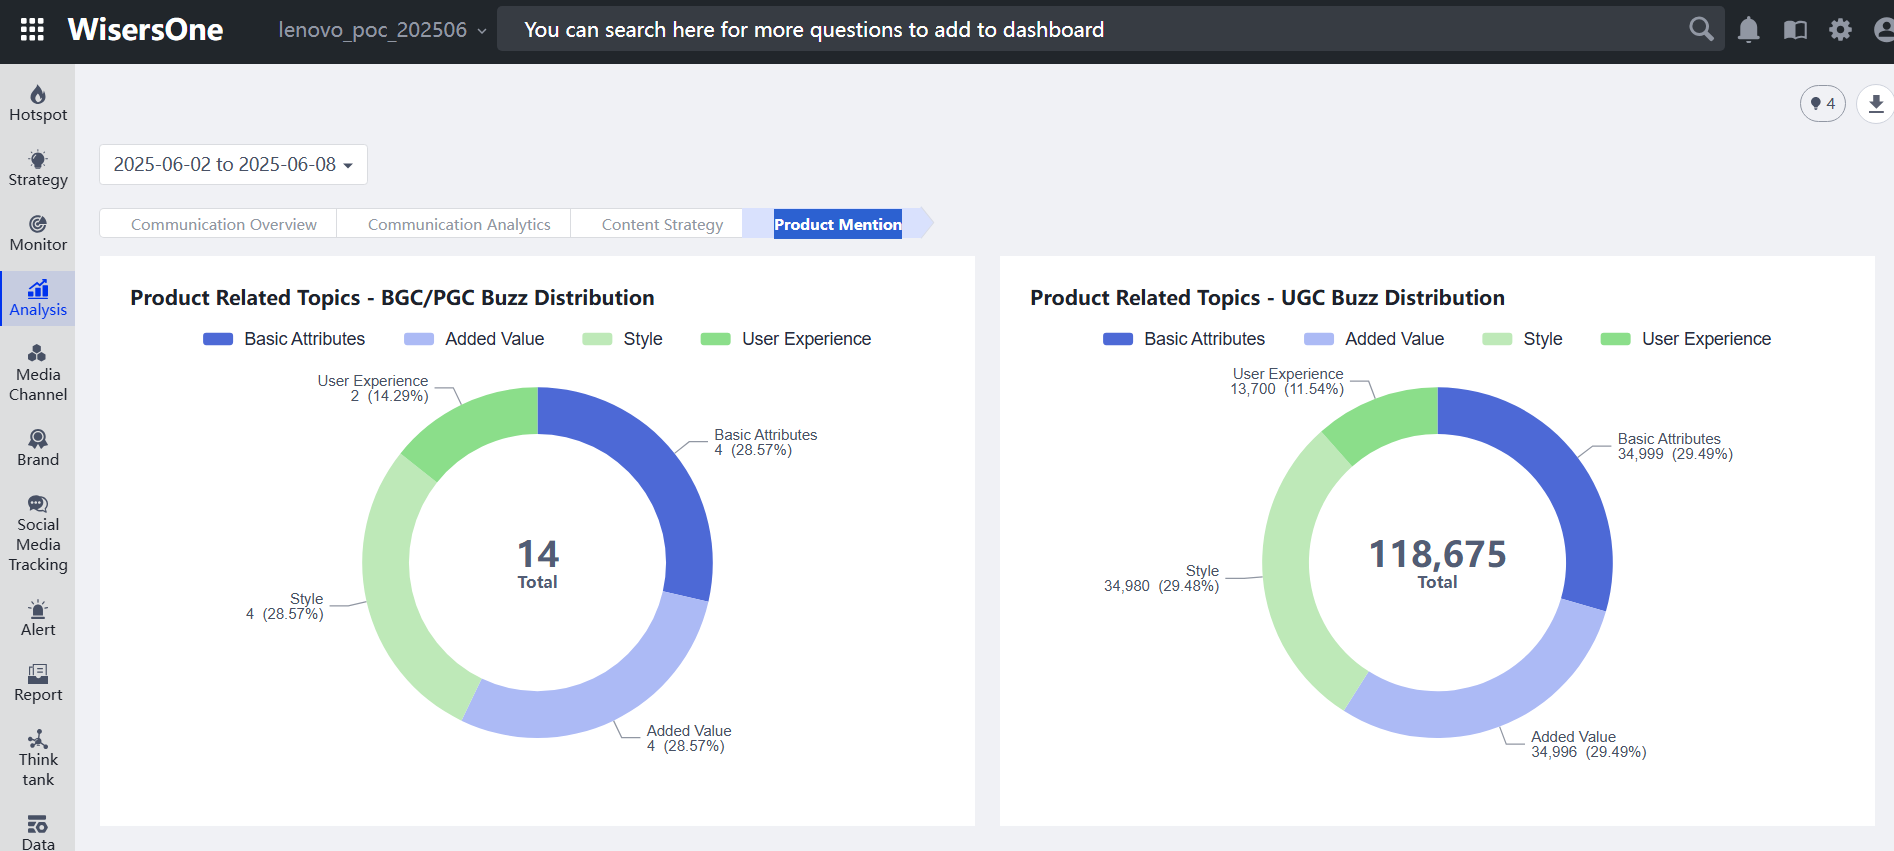1894x851 pixels.
Task: Switch to Content Strategy tab
Action: 662,224
